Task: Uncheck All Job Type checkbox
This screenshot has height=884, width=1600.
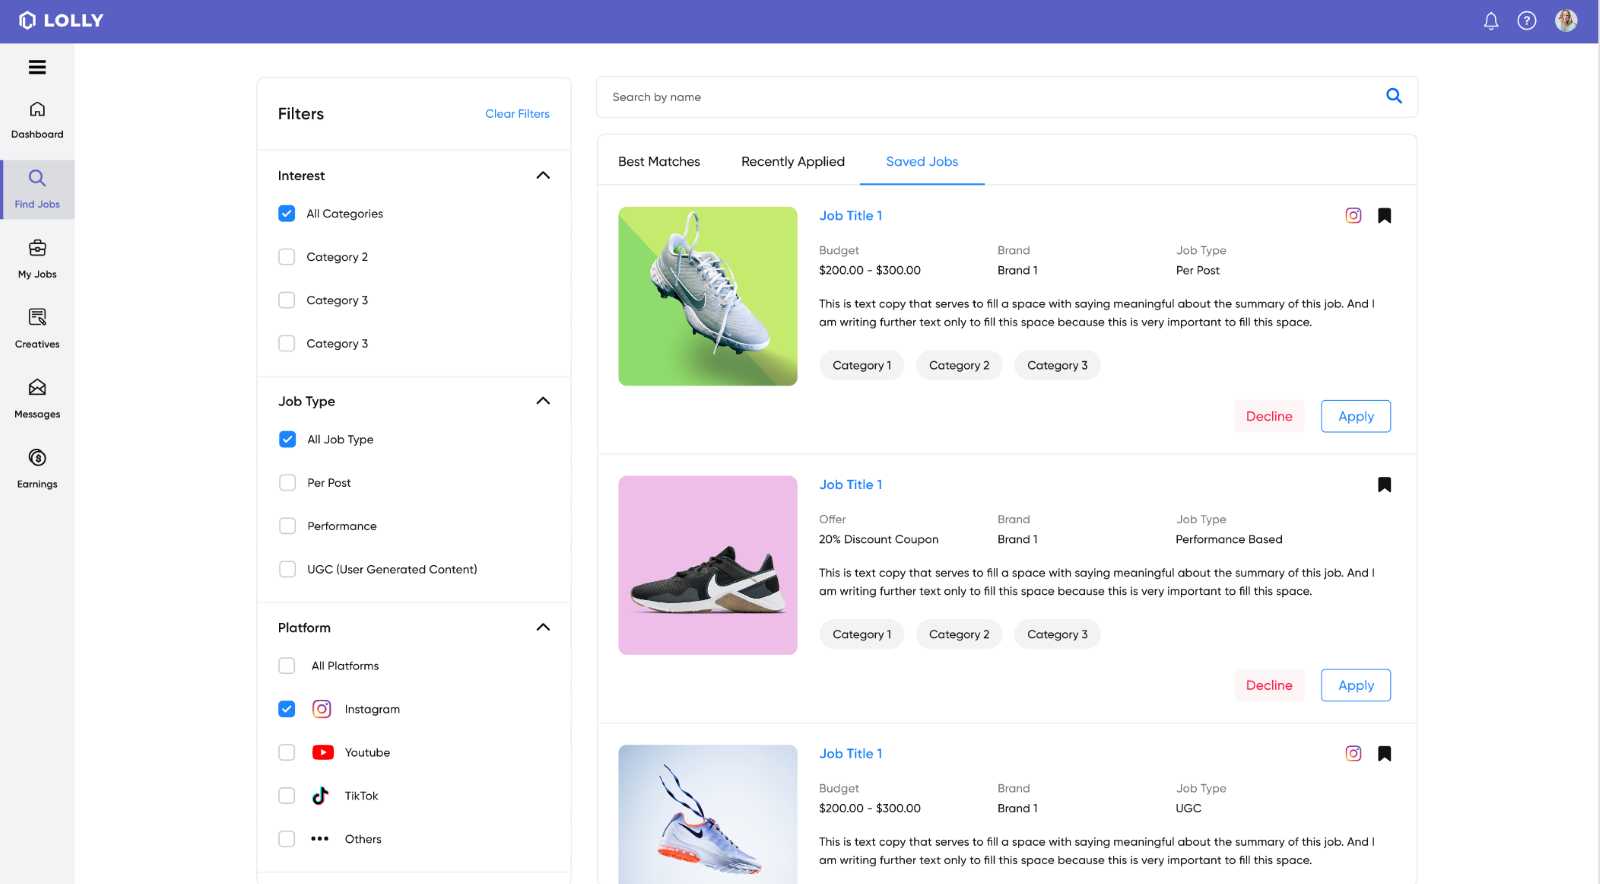Action: [x=287, y=439]
